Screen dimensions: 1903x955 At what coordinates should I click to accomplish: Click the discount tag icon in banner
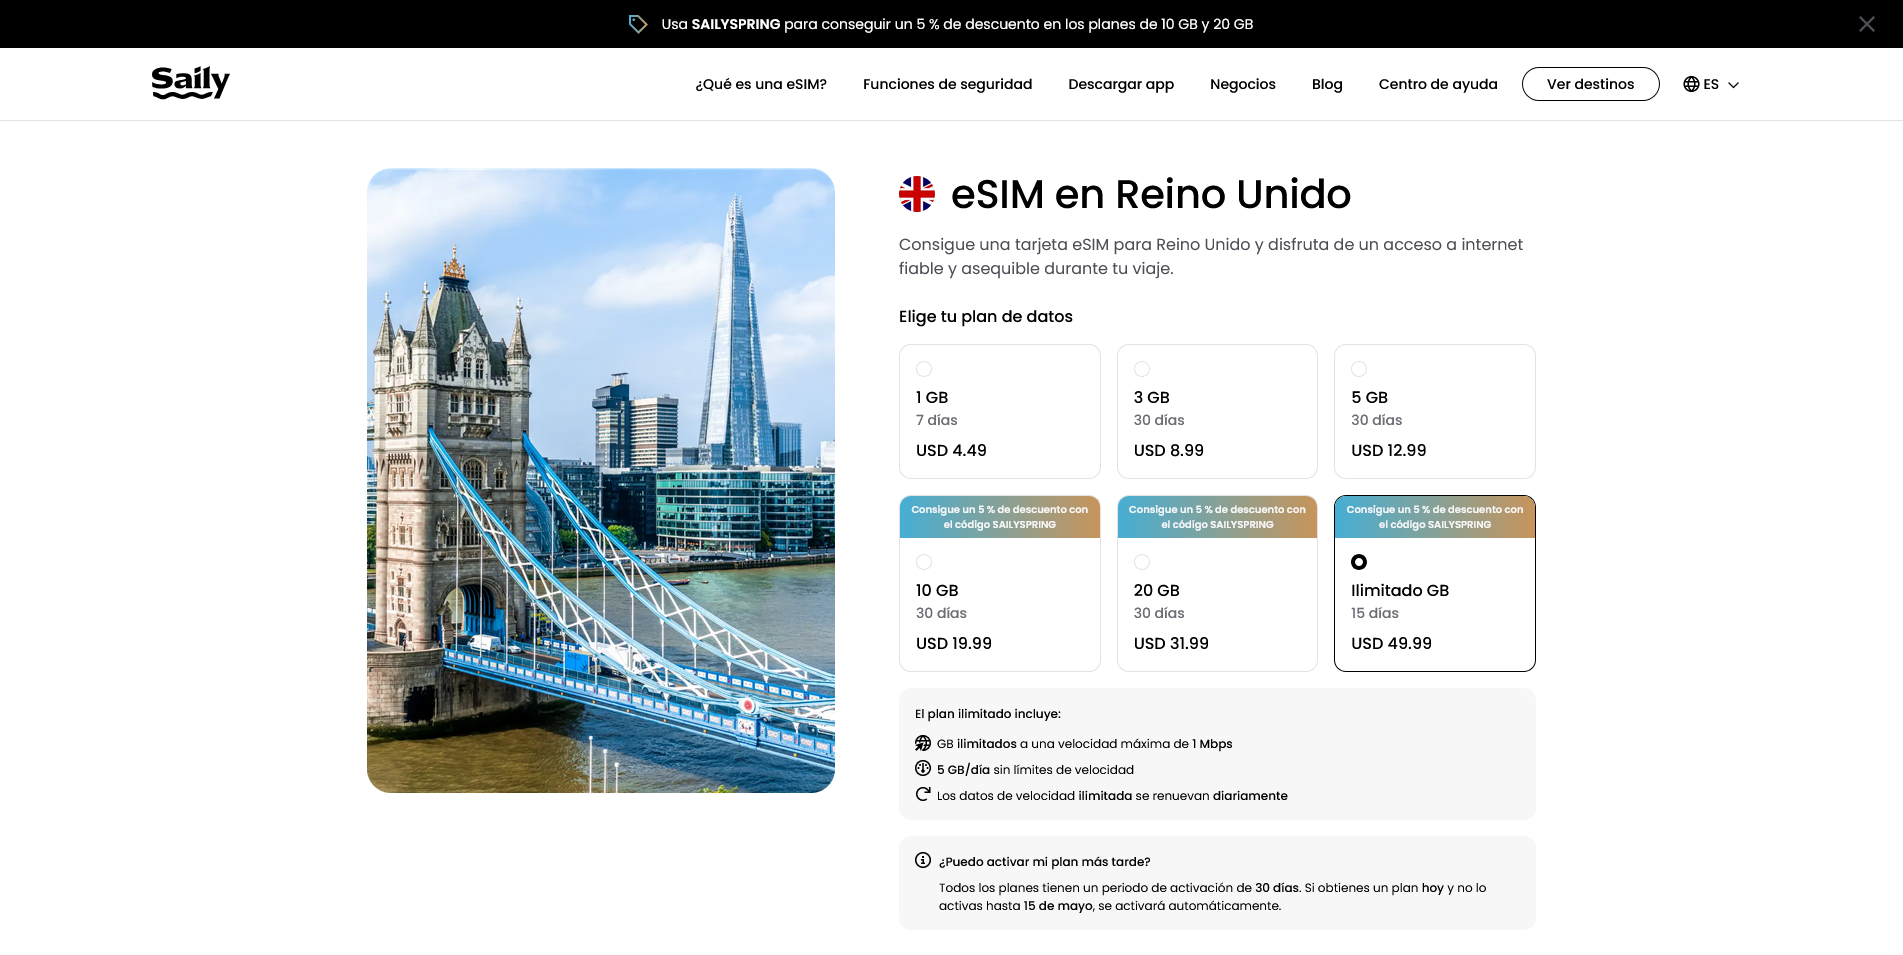(x=637, y=24)
